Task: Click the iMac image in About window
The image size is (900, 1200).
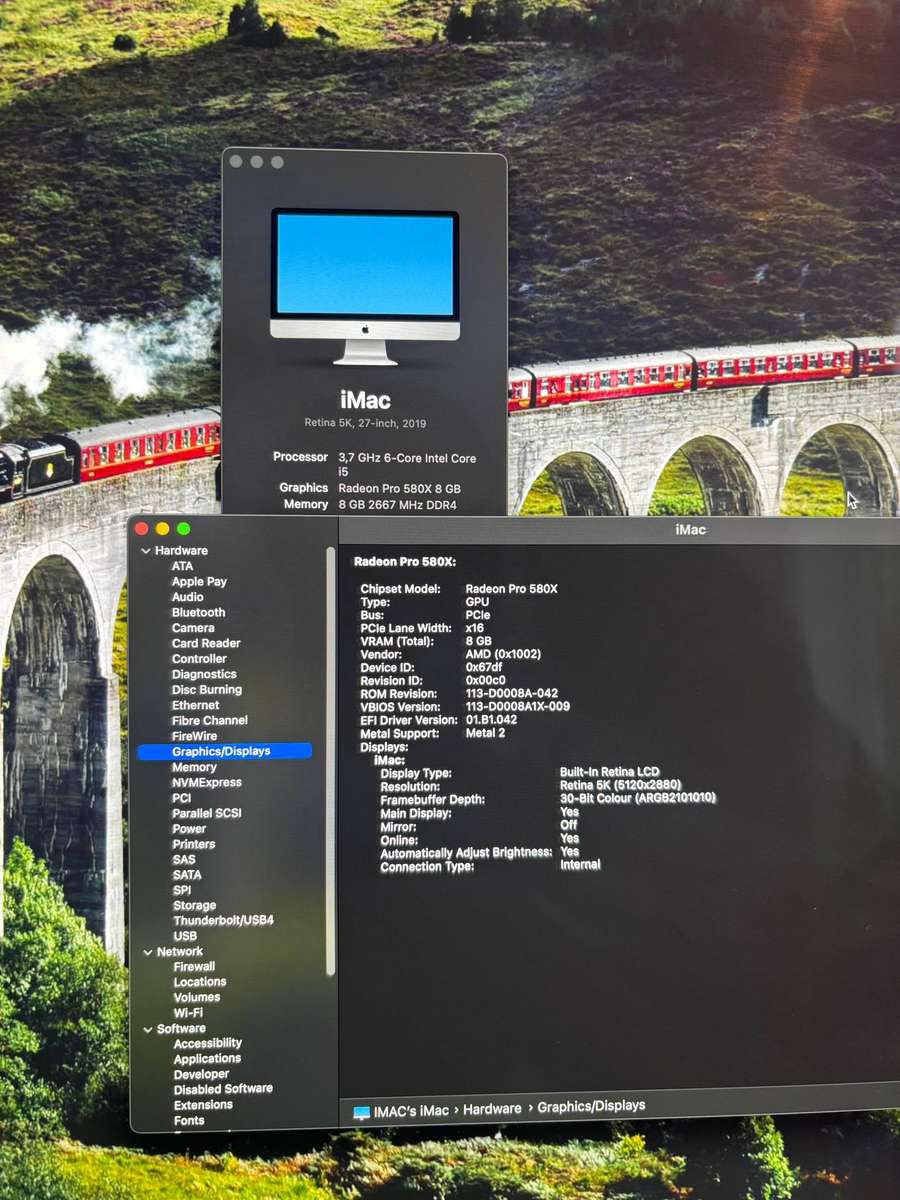Action: [x=365, y=285]
